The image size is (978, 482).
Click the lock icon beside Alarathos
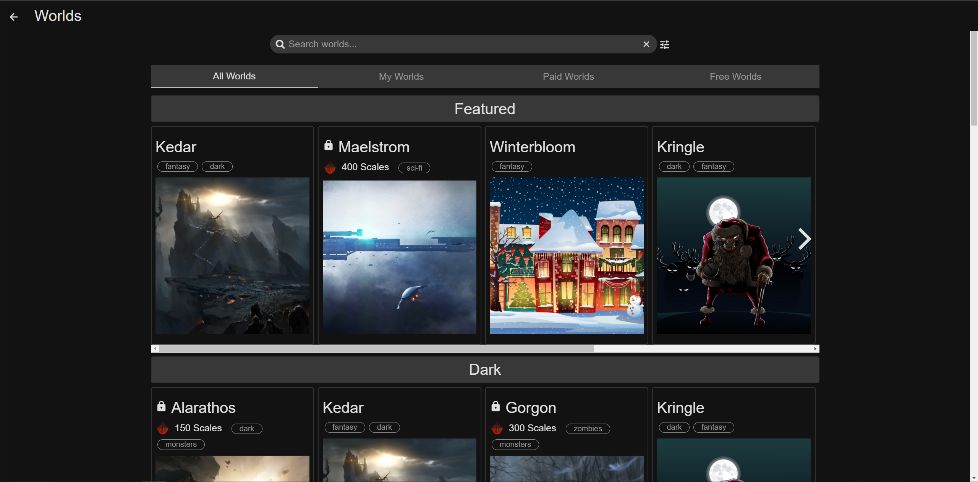click(162, 406)
